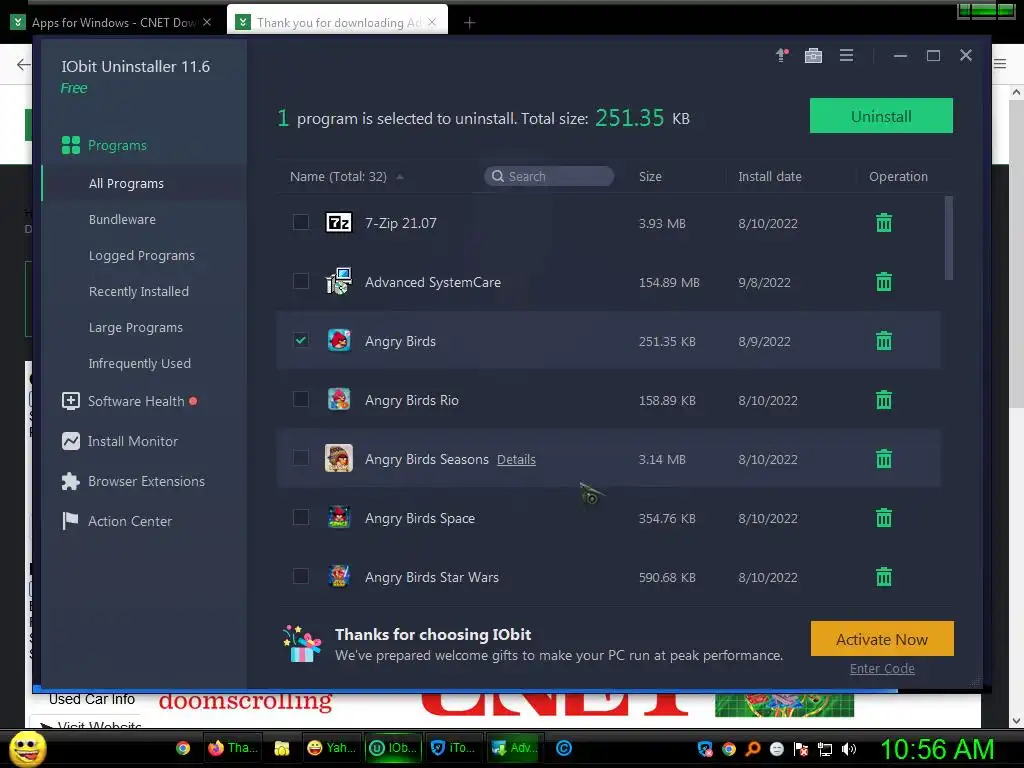Tick the Angry Birds Seasons checkbox
Screen dimensions: 1024x768
pyautogui.click(x=300, y=458)
